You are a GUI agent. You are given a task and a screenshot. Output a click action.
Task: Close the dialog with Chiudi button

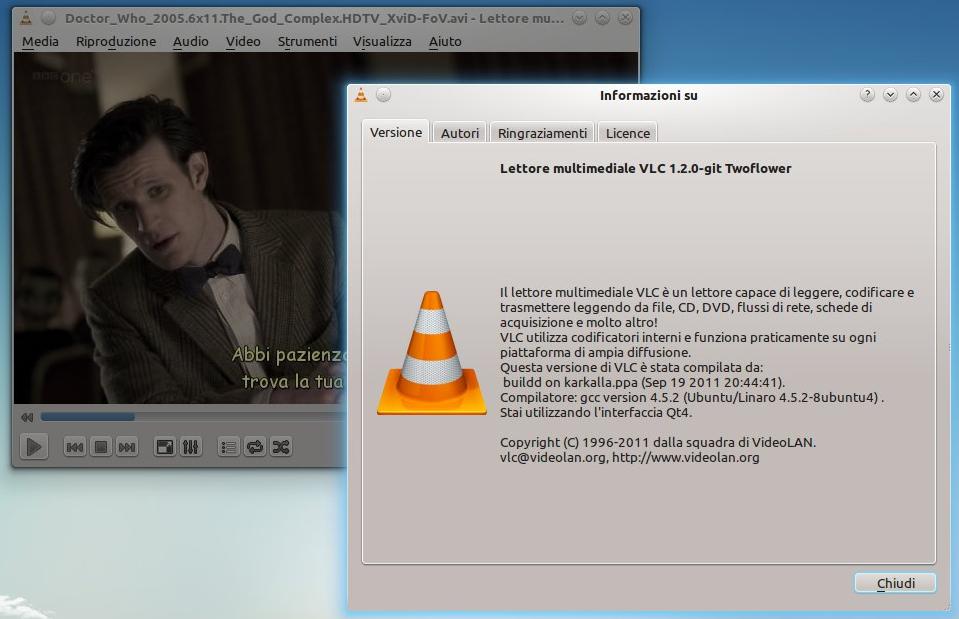(x=895, y=584)
